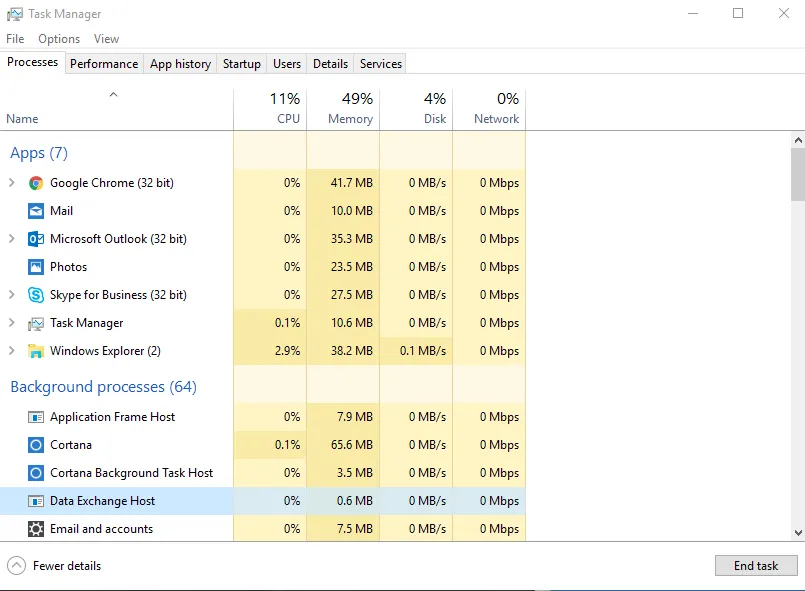
Task: Select the Mail app icon
Action: [x=36, y=211]
